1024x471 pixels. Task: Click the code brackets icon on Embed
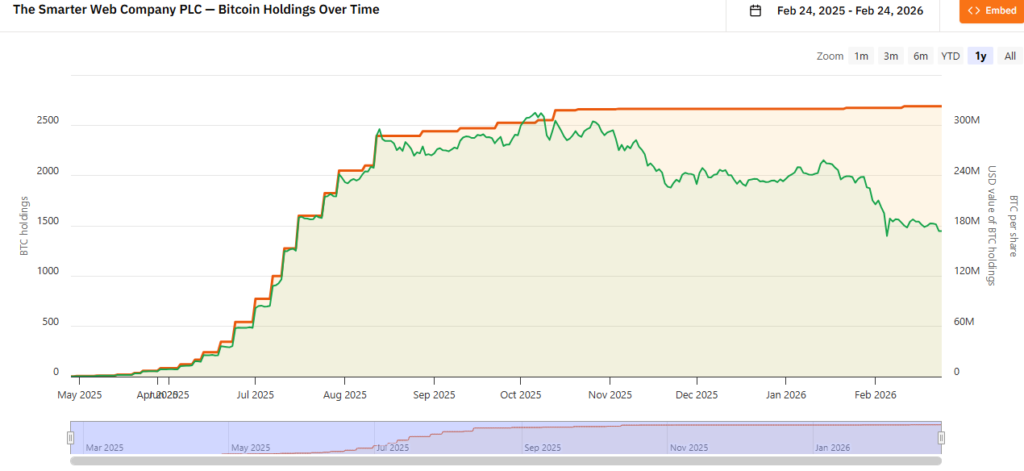coord(975,11)
